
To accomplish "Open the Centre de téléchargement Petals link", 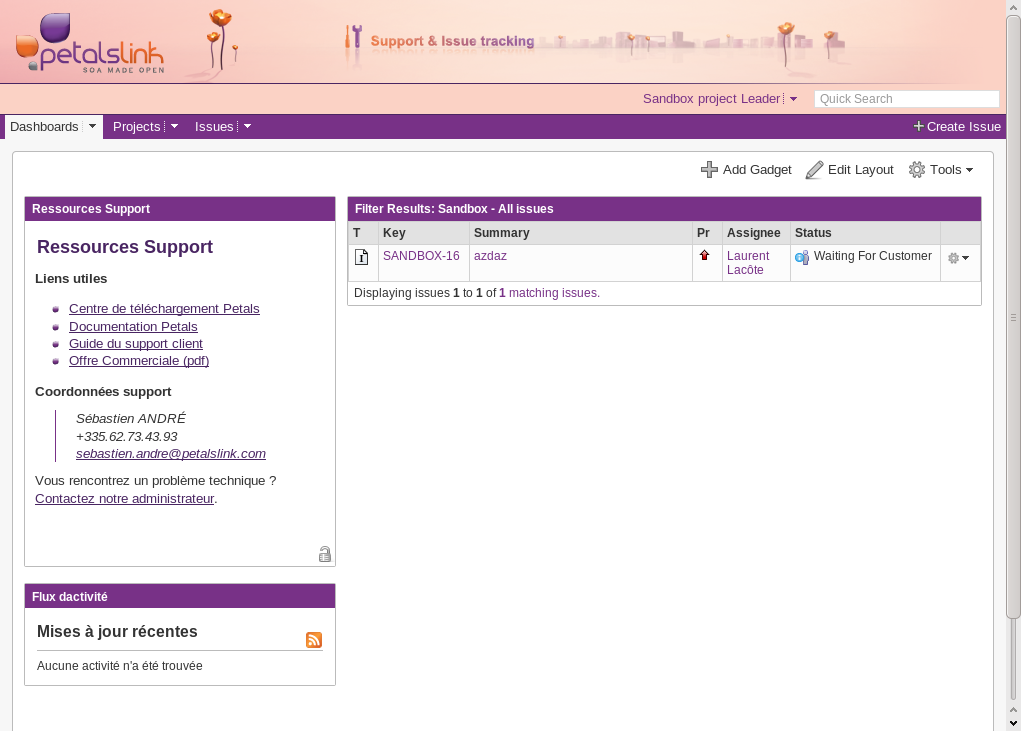I will (x=164, y=308).
